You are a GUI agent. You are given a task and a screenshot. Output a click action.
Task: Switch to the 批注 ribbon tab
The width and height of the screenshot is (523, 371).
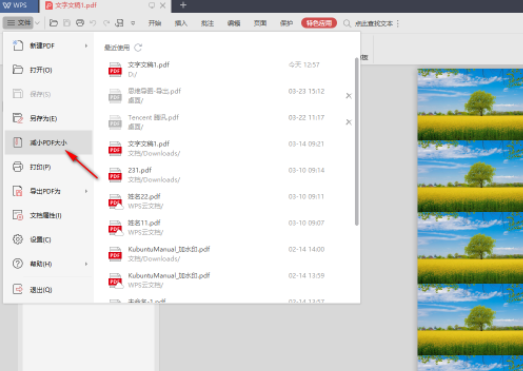pos(207,23)
